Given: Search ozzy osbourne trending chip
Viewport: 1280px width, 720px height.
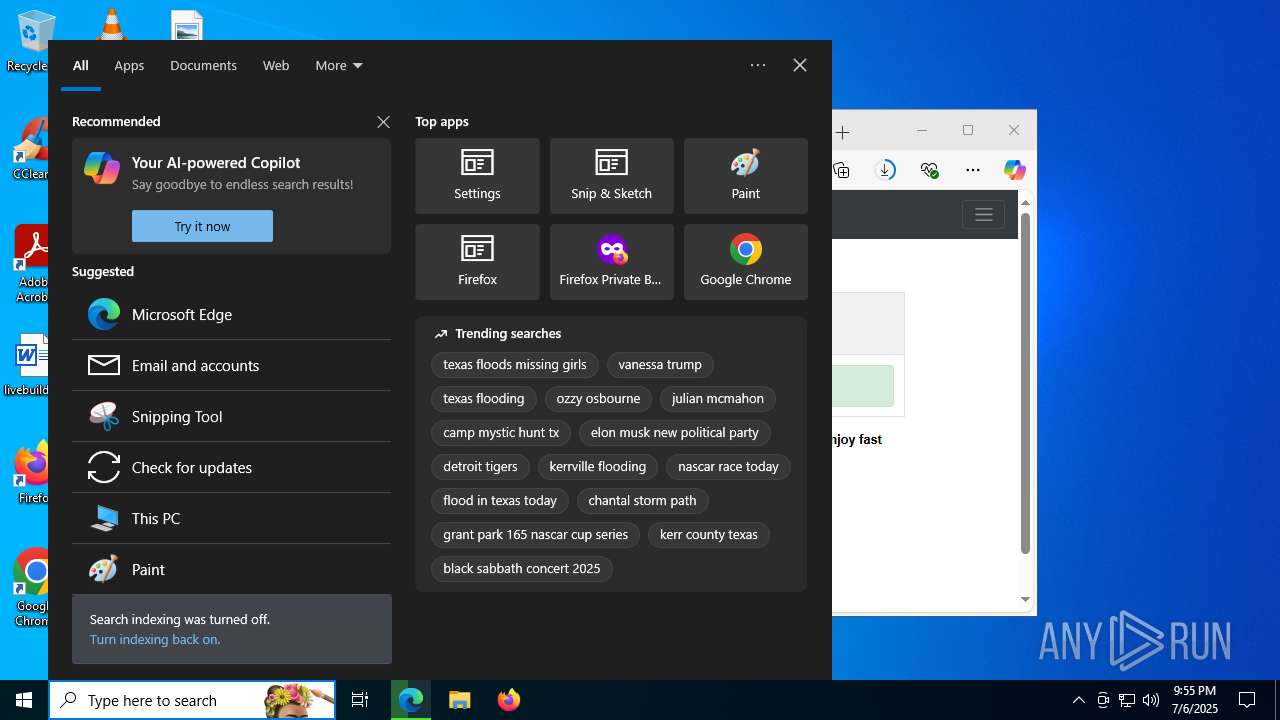Looking at the screenshot, I should (x=598, y=399).
